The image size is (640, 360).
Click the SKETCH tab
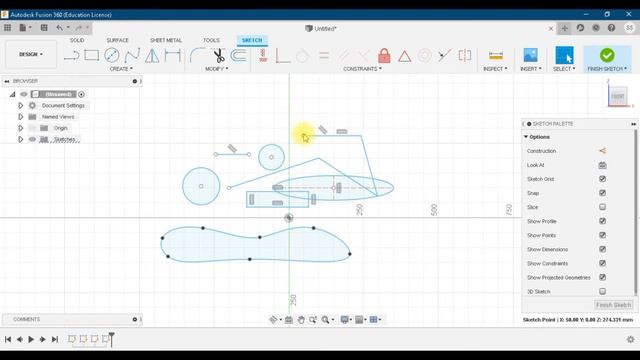click(x=252, y=40)
